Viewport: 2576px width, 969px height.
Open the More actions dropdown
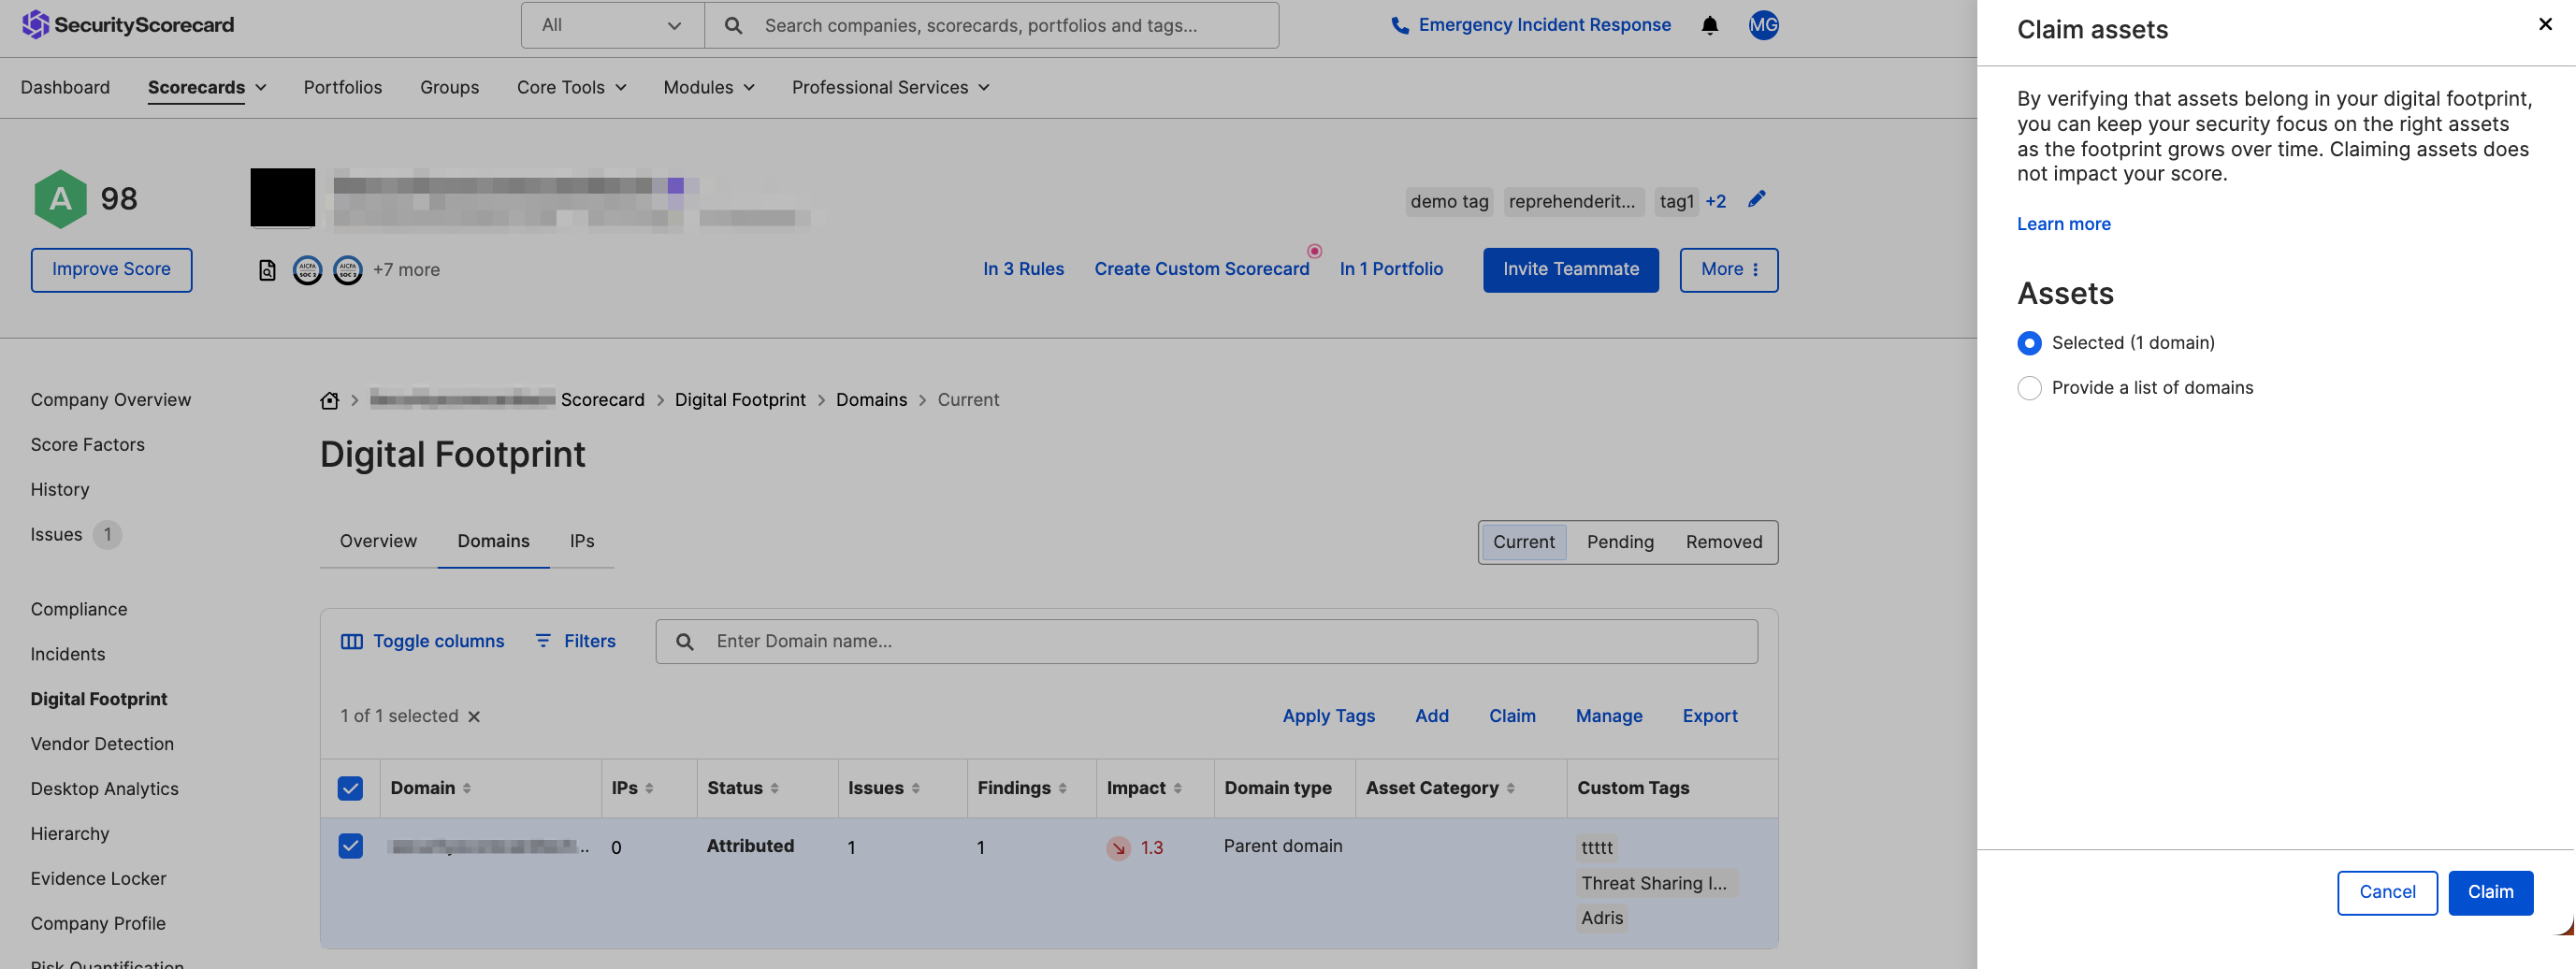1728,270
